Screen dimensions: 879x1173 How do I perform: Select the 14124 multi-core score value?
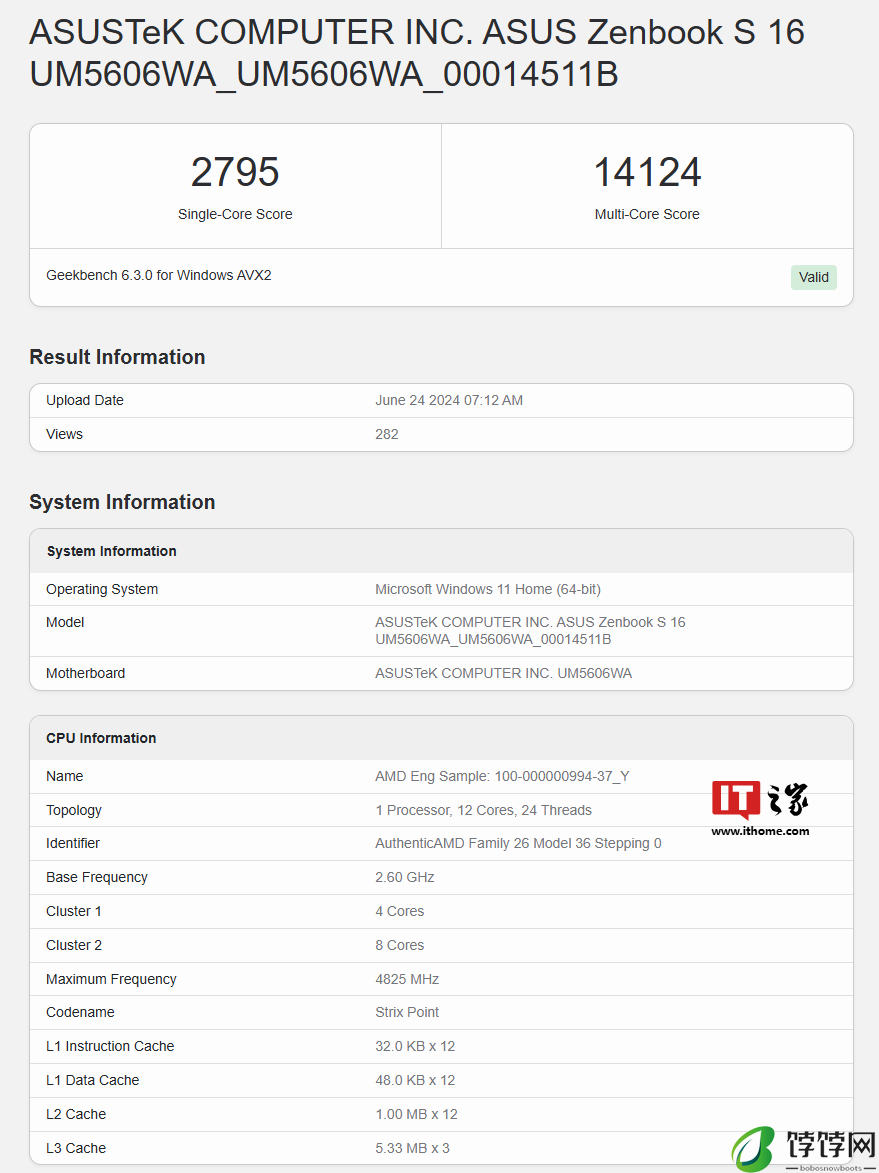pos(647,172)
